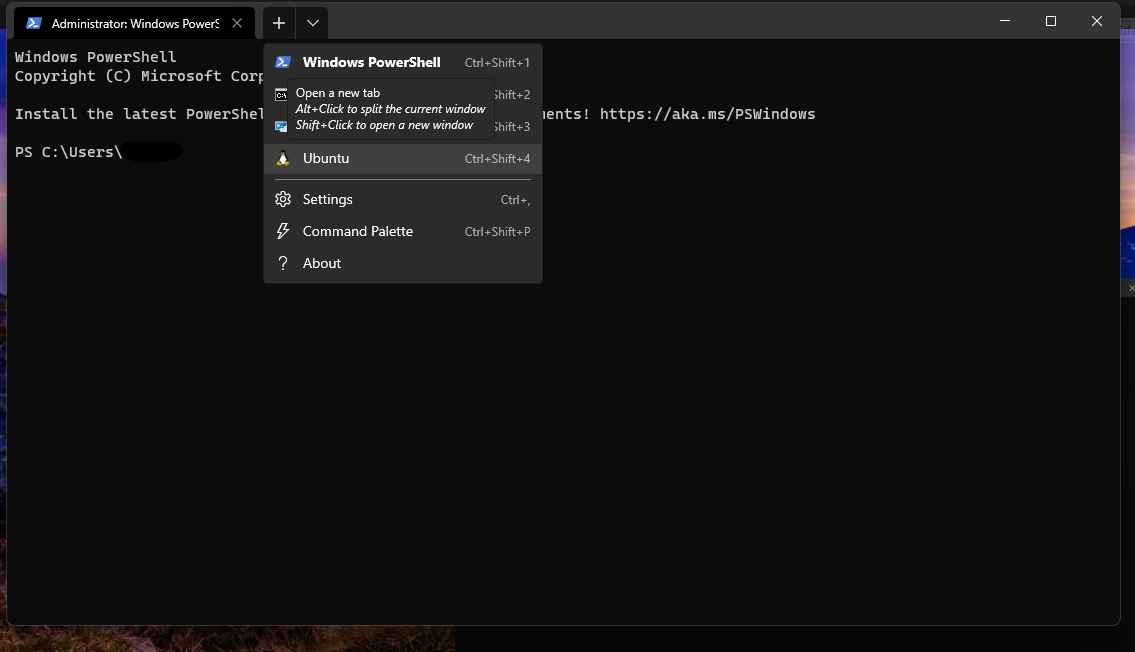Switch to the Administrator: Windows PowerShell tab
The image size is (1135, 652).
[135, 23]
